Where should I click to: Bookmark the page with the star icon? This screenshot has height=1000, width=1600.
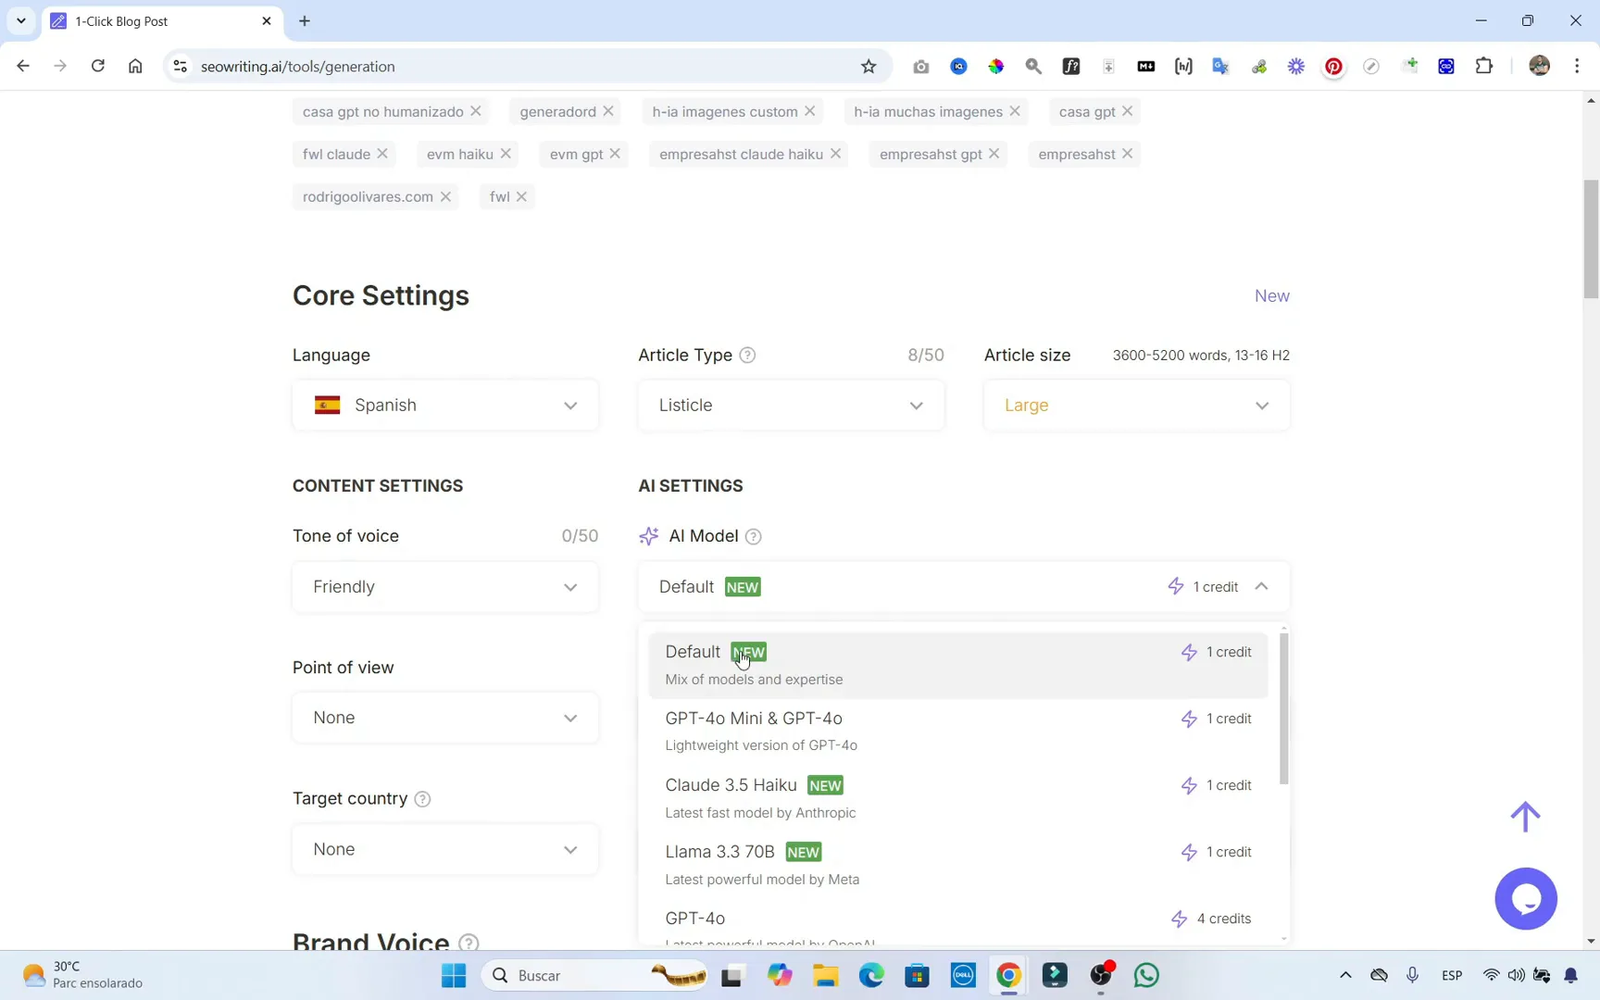(868, 66)
